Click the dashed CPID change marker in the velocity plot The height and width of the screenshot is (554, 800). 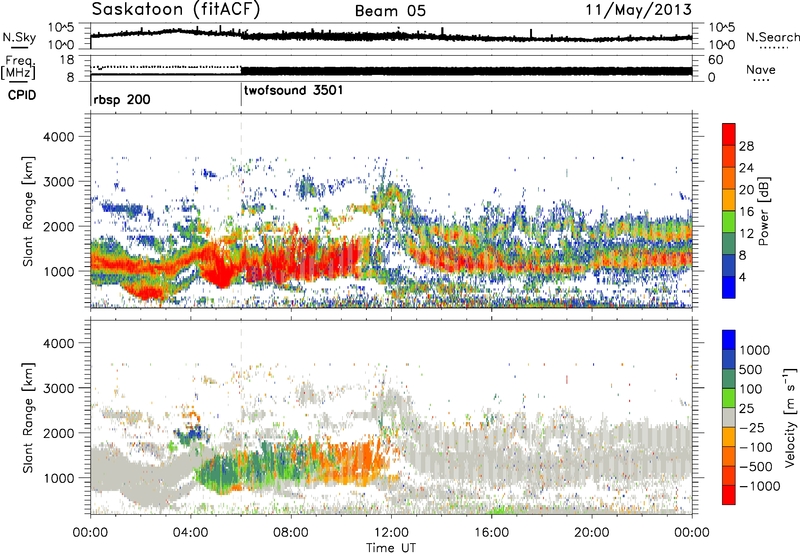click(x=241, y=416)
